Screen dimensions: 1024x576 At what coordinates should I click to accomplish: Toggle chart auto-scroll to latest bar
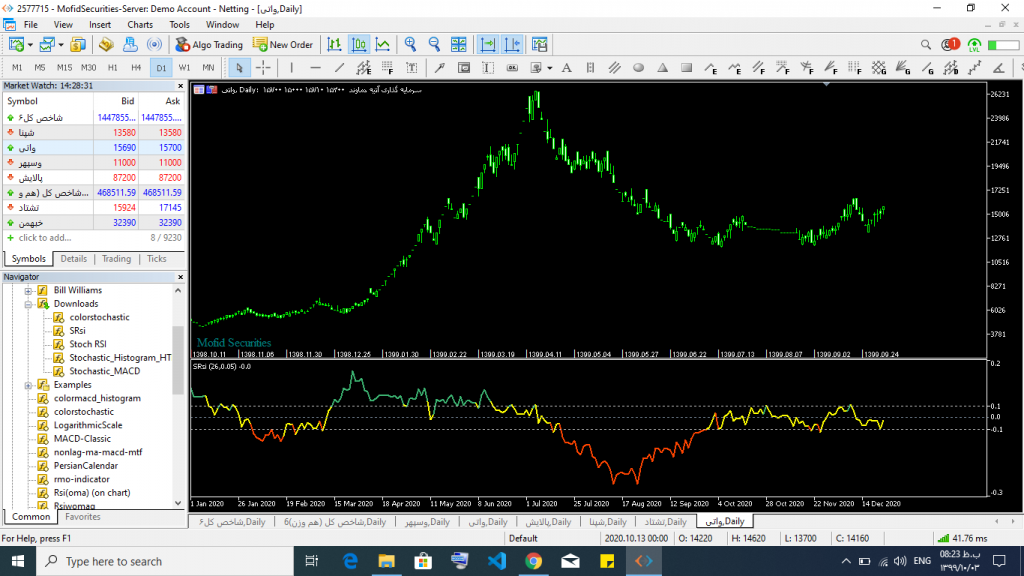point(488,44)
